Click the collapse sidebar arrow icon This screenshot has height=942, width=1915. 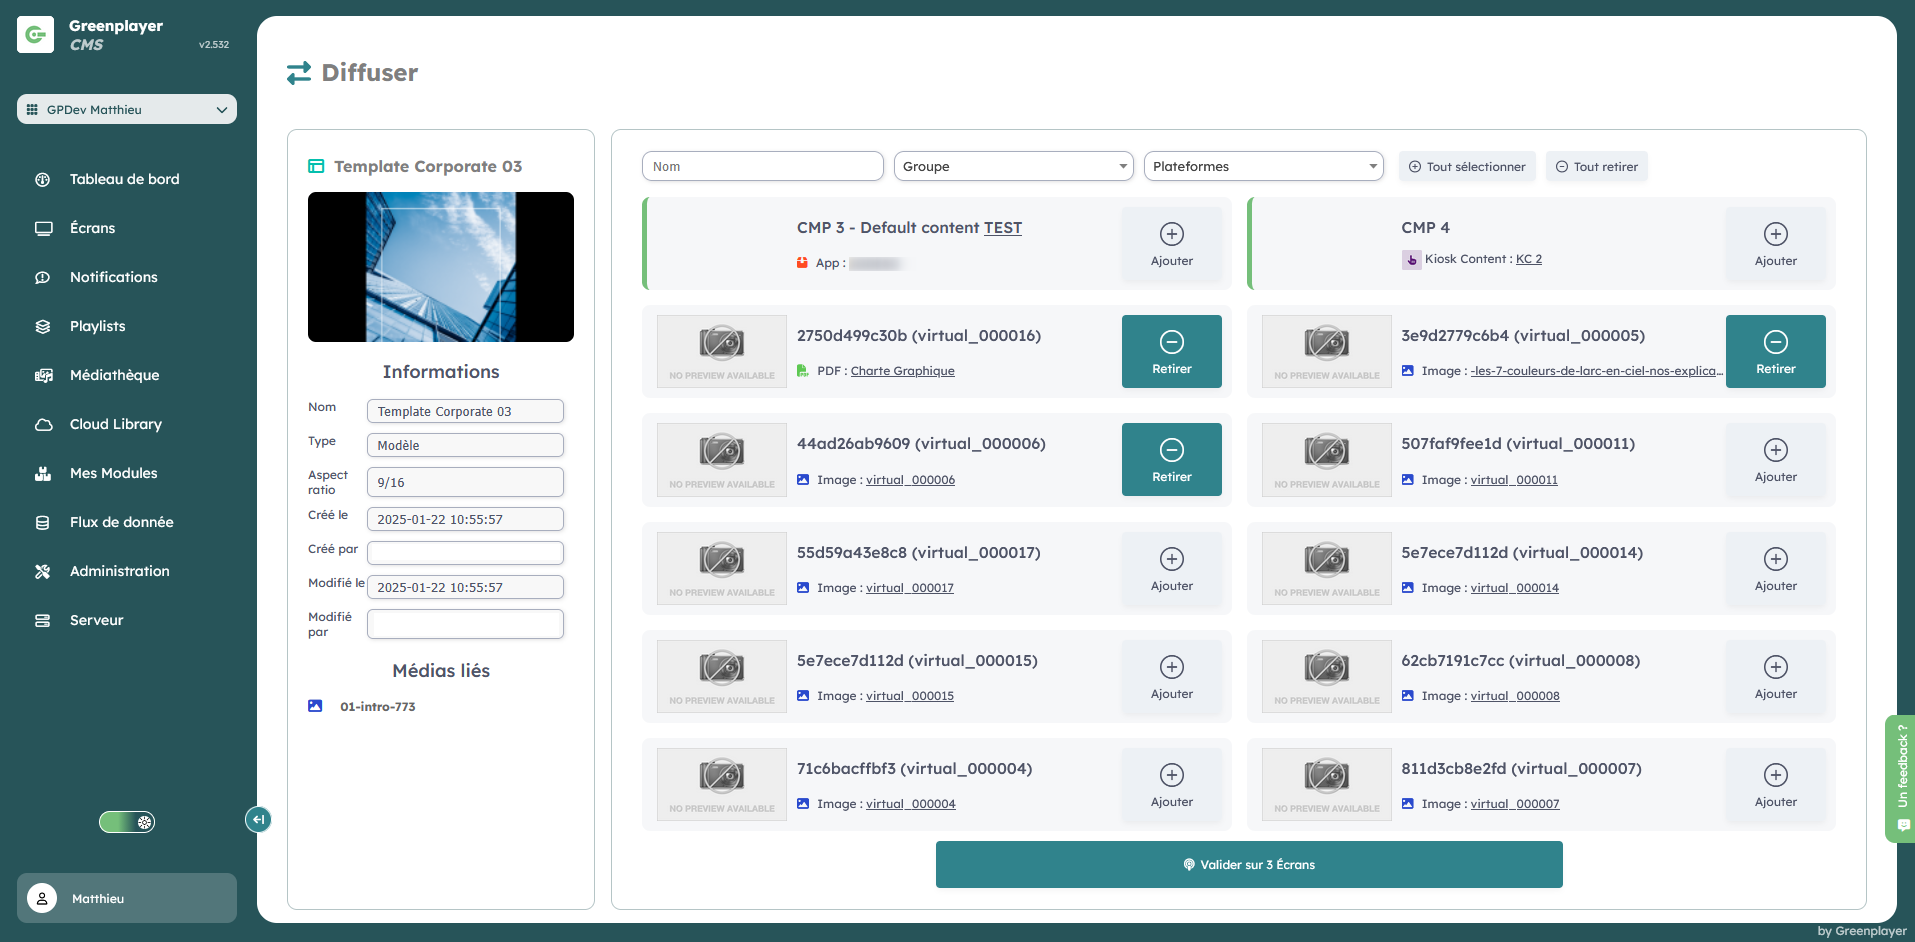click(258, 820)
